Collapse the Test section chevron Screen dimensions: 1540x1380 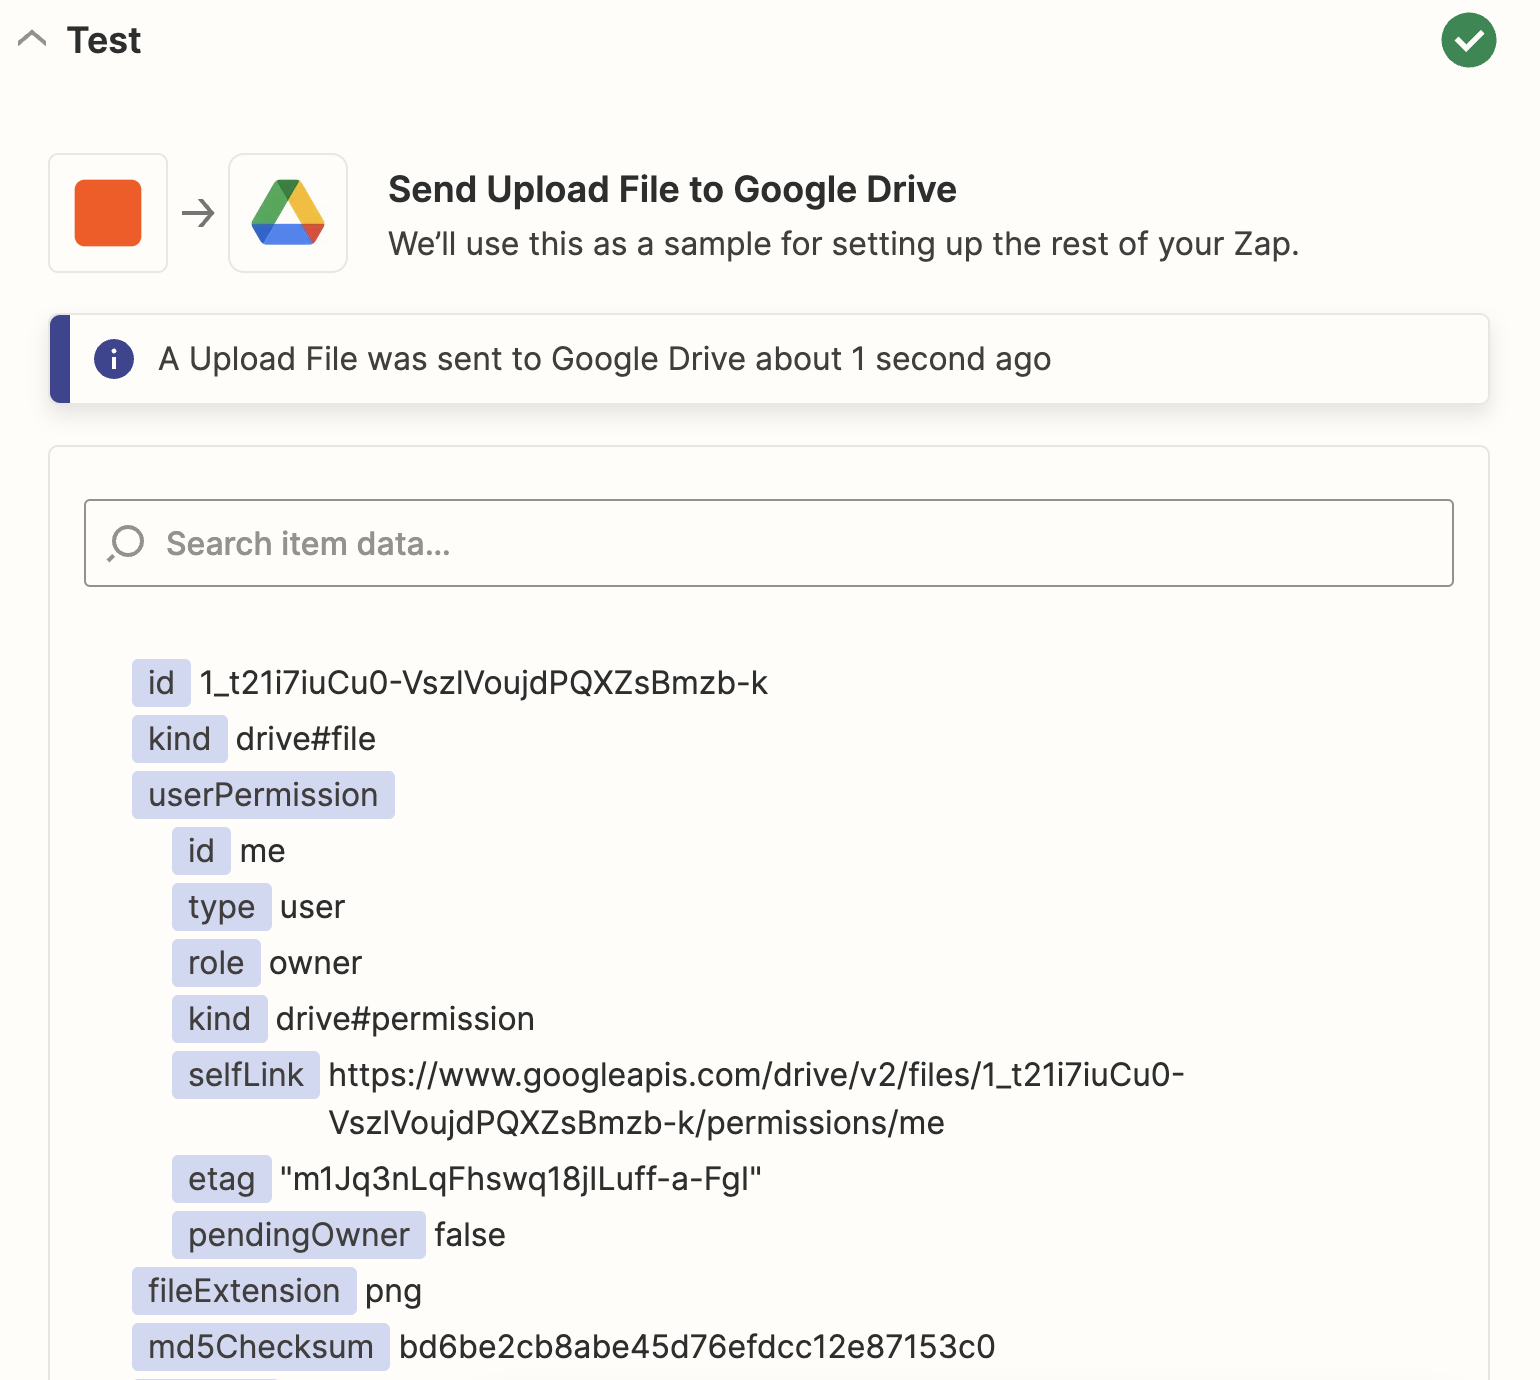tap(32, 40)
